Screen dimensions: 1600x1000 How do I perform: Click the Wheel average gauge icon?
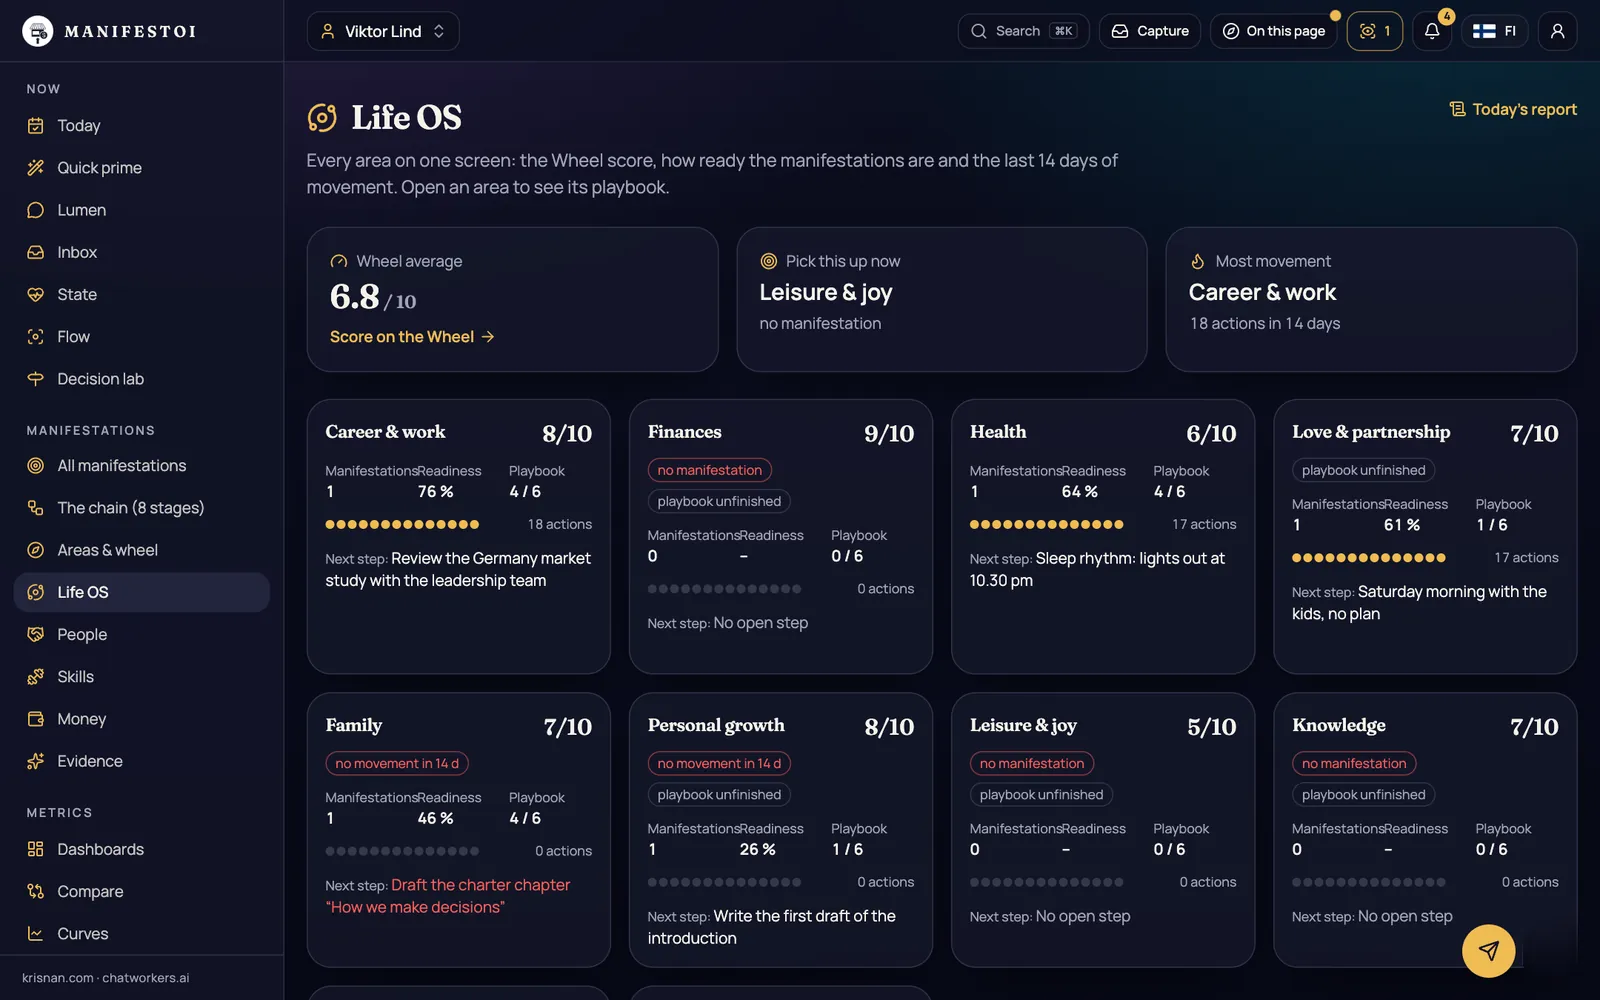[339, 261]
